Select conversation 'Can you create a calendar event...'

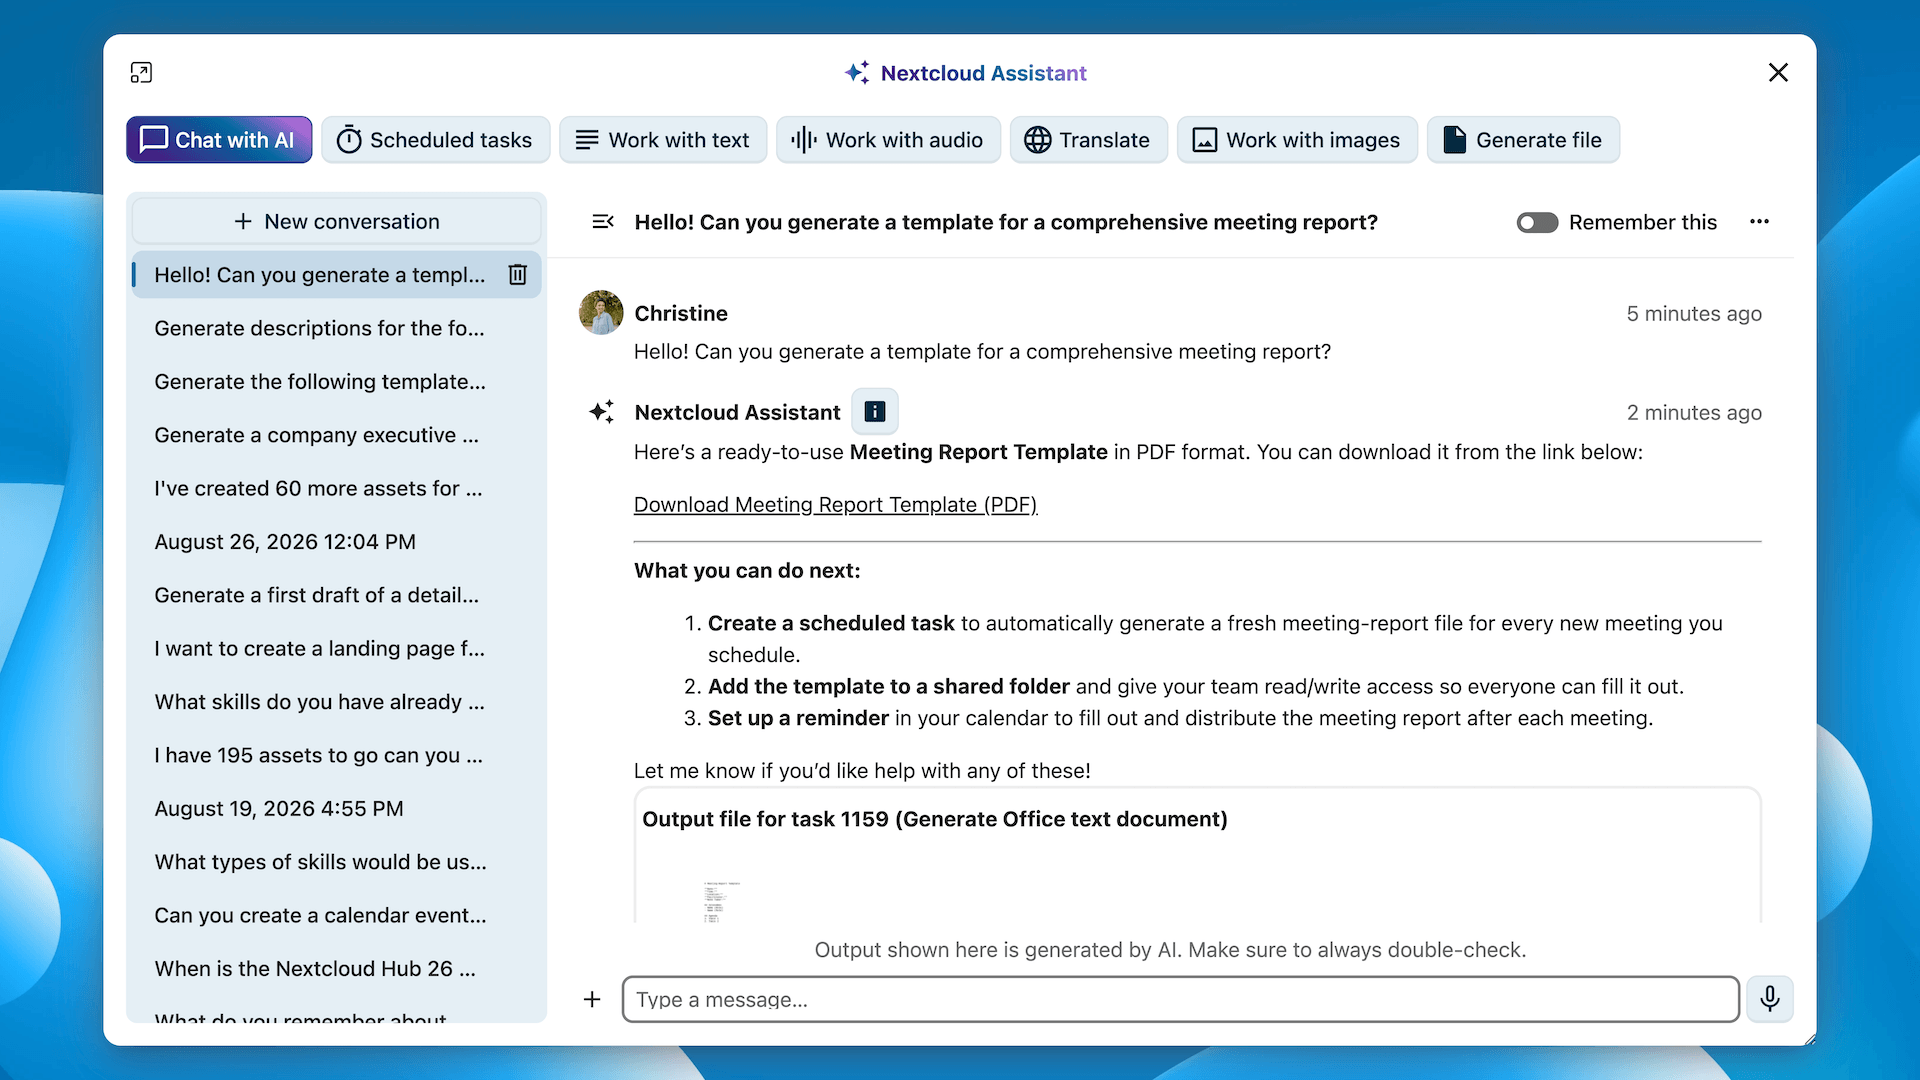click(x=336, y=915)
